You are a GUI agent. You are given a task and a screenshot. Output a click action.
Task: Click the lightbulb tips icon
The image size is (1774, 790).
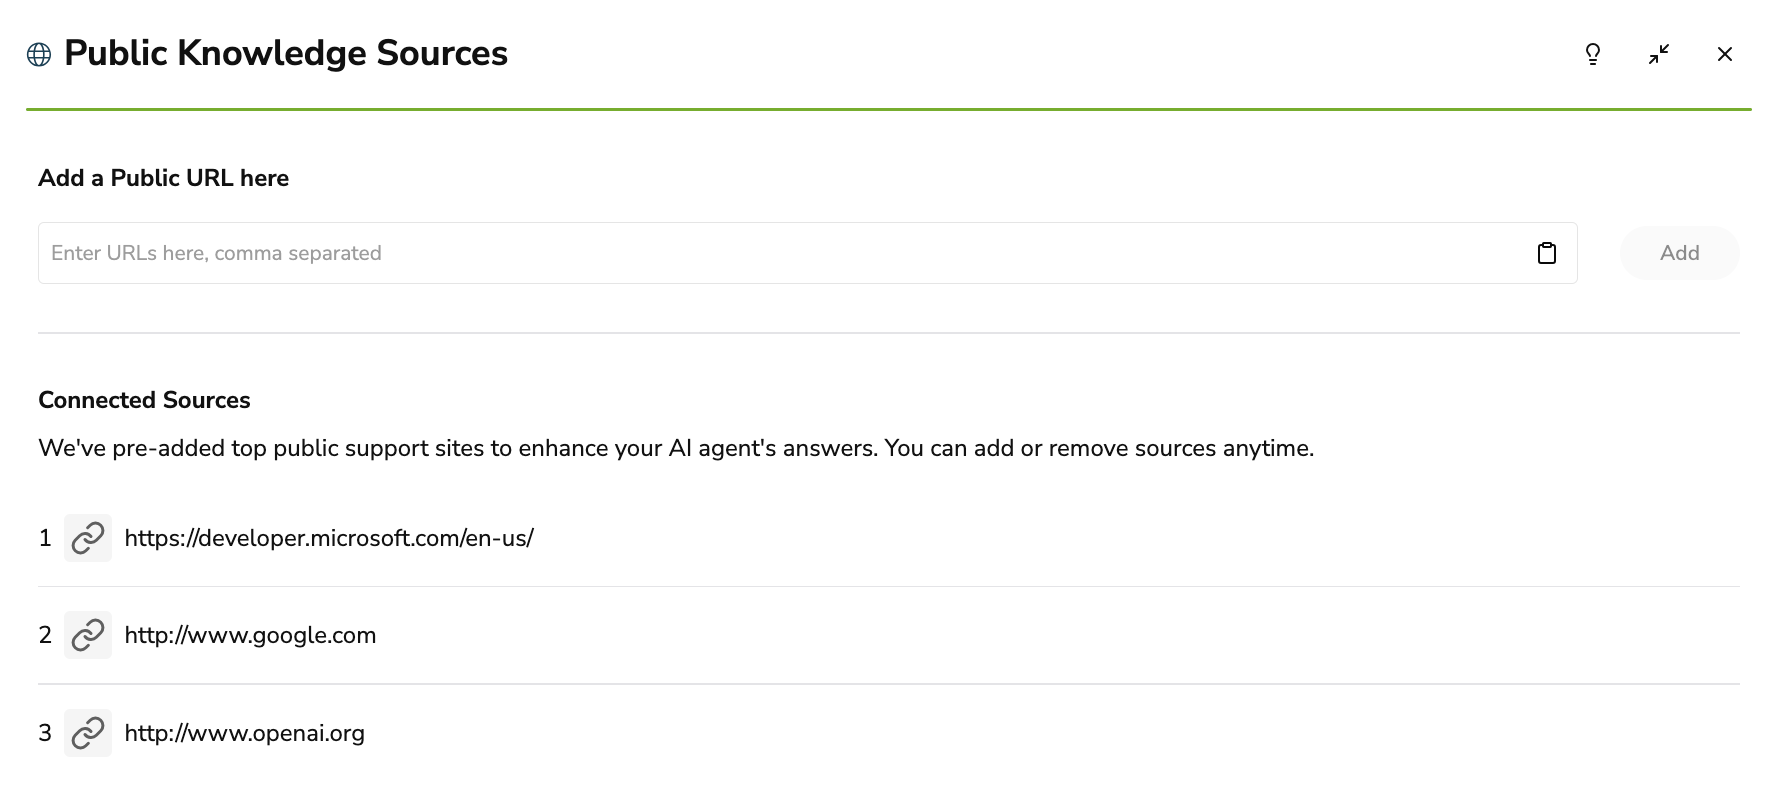[1593, 54]
